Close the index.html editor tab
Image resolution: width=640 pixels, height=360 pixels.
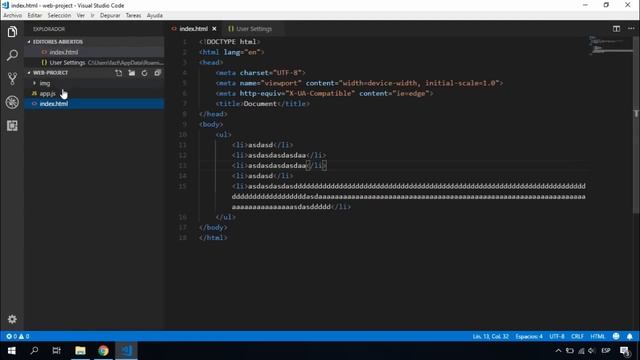click(214, 29)
